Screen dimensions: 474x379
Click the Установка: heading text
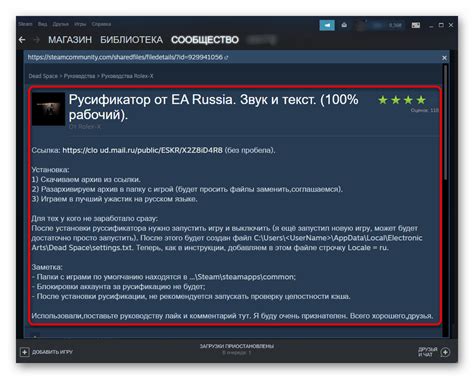click(50, 170)
